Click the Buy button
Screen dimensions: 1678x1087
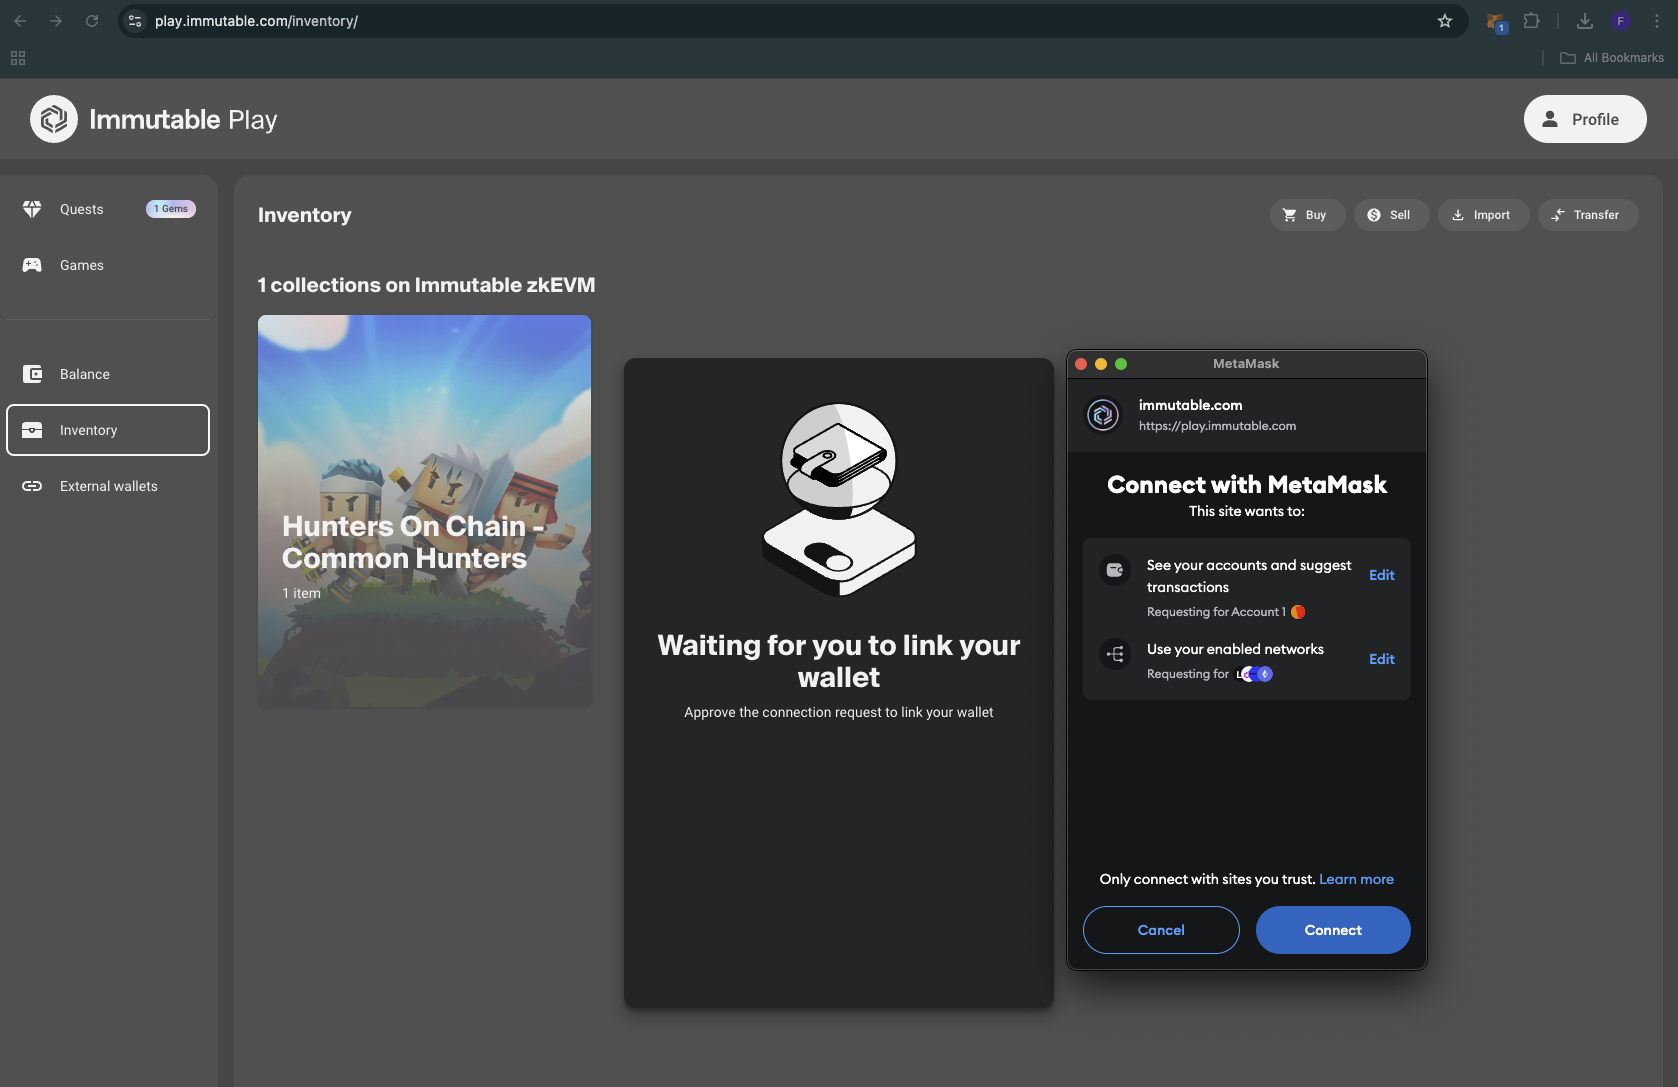pos(1307,215)
